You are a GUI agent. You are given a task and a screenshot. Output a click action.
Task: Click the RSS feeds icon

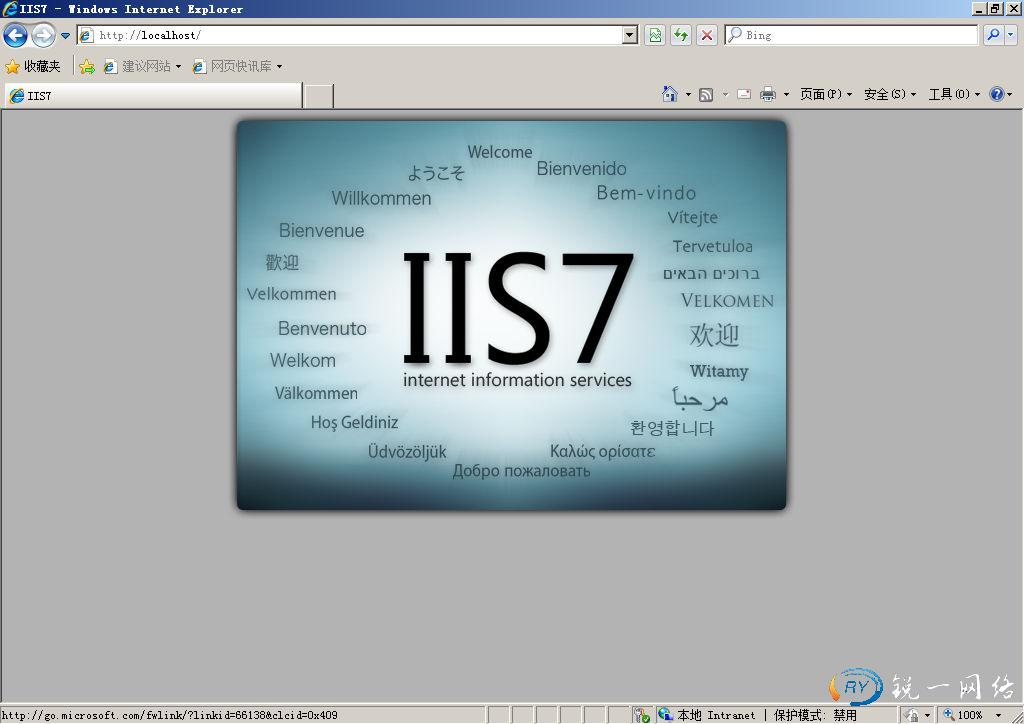click(706, 94)
